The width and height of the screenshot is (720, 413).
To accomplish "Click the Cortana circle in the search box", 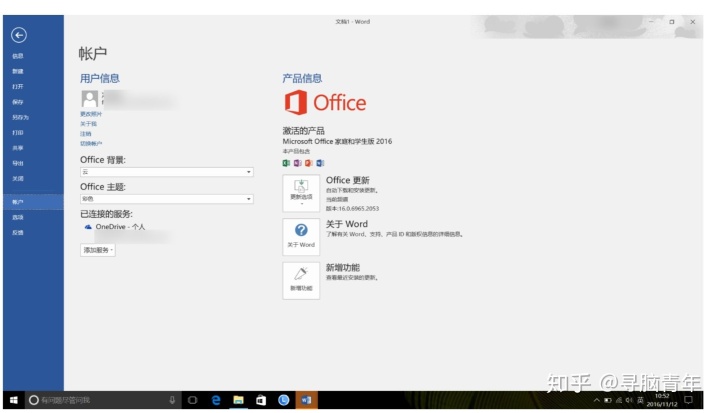I will pos(34,400).
